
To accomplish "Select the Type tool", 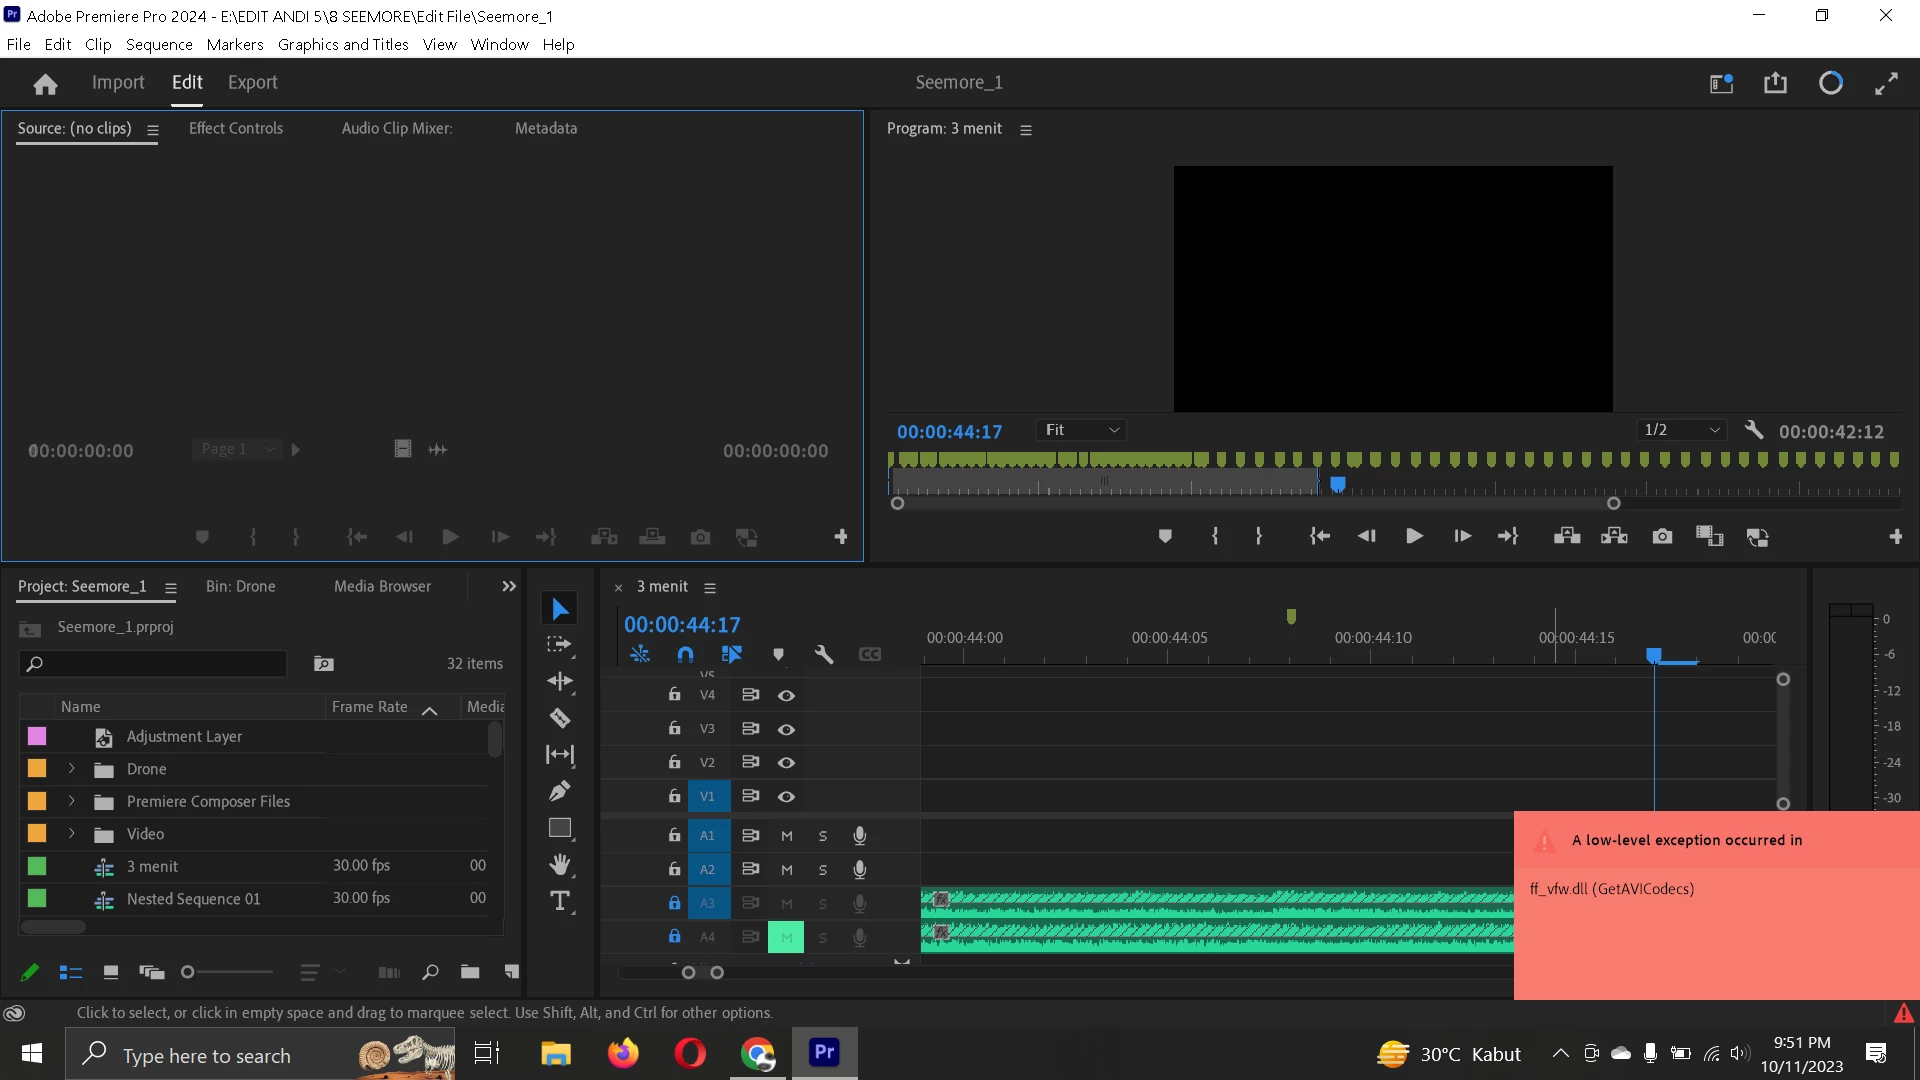I will point(560,901).
